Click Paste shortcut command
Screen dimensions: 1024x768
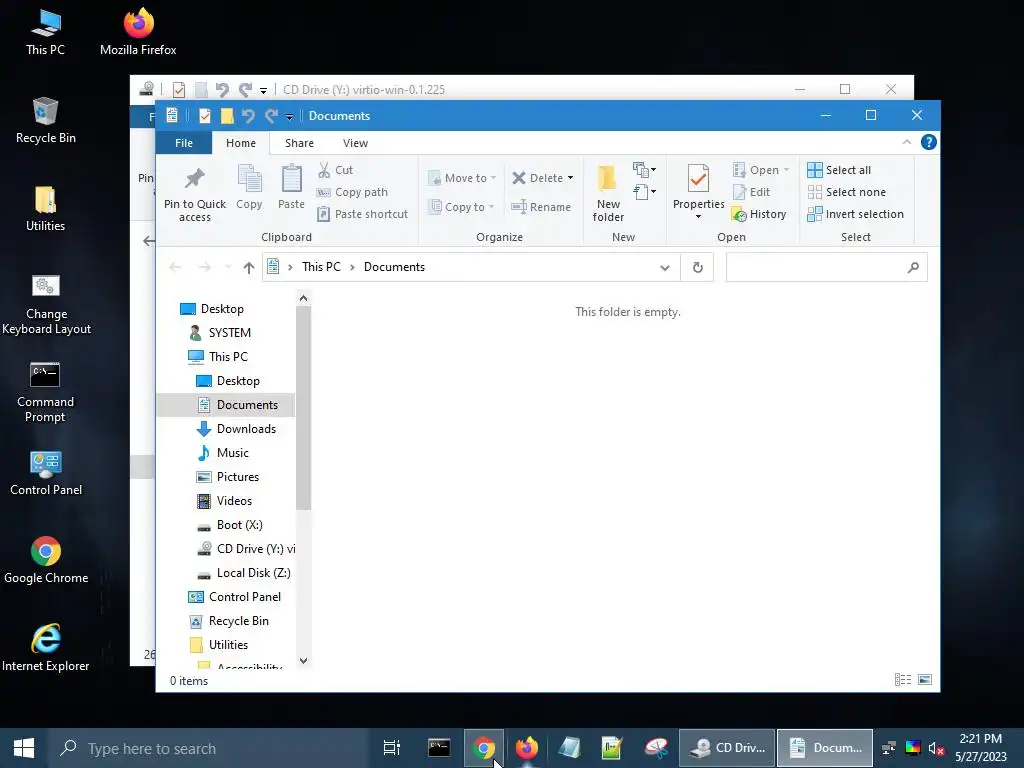coord(362,214)
